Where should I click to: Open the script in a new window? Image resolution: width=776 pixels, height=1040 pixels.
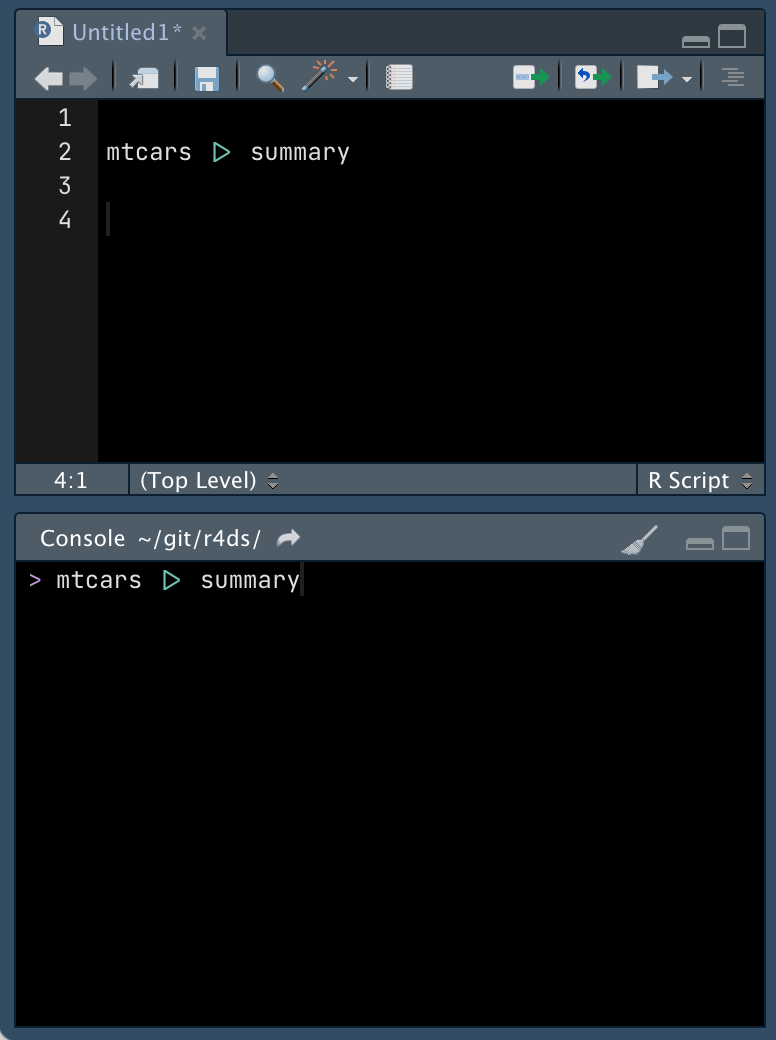143,76
